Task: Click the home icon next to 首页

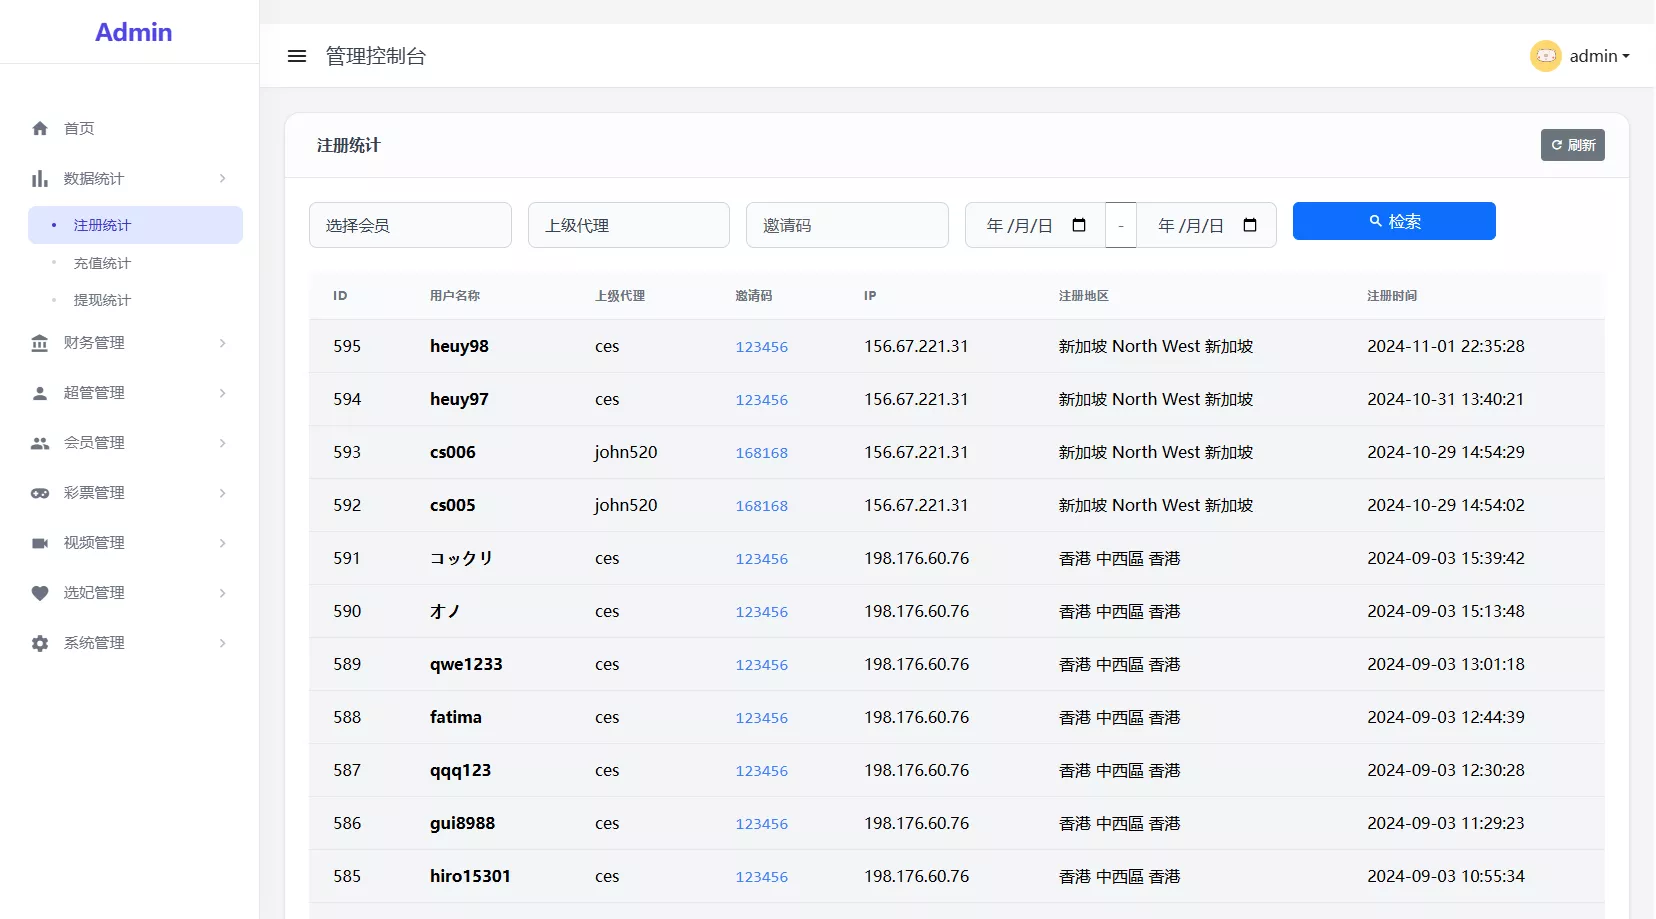Action: (40, 128)
